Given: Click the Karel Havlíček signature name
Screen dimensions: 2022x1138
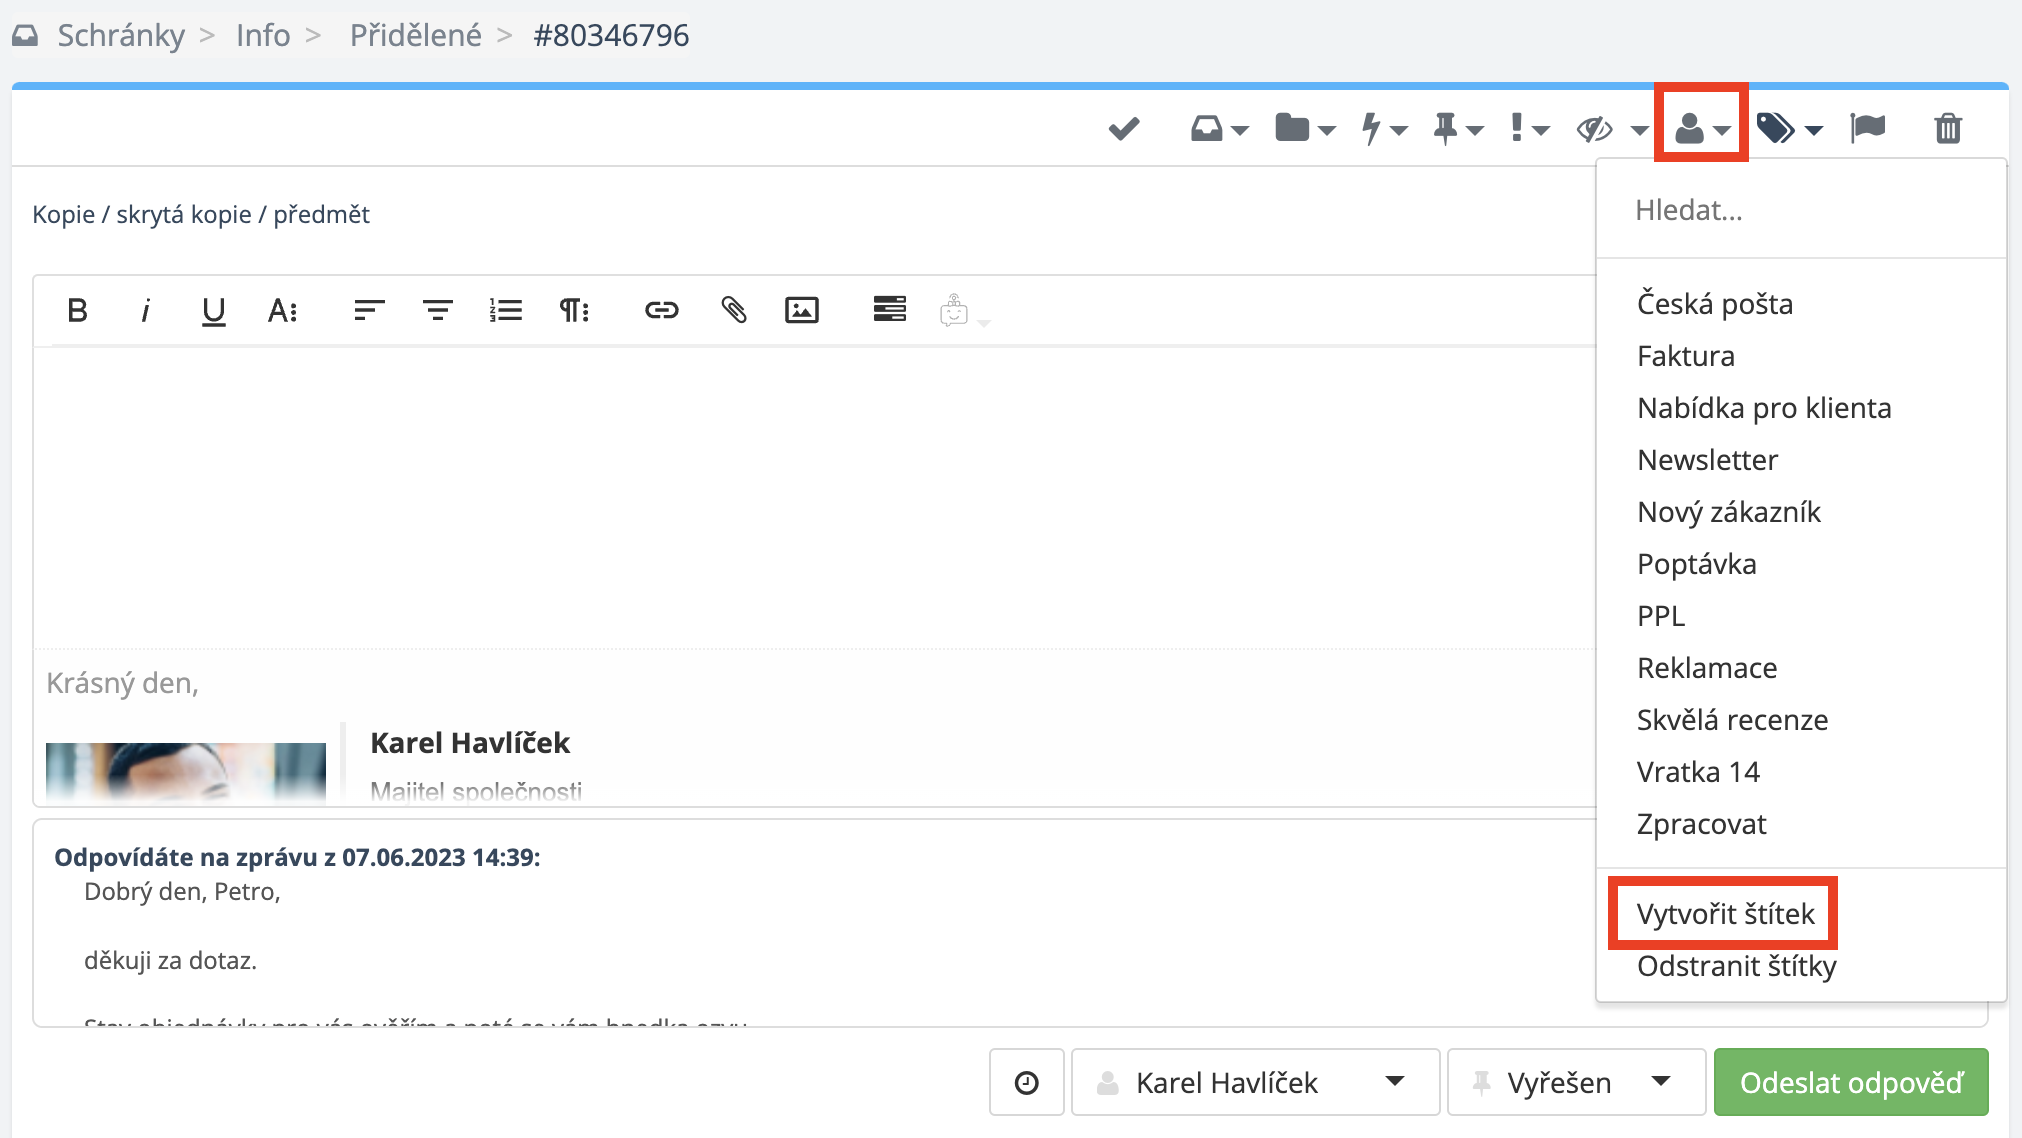Looking at the screenshot, I should pos(470,743).
